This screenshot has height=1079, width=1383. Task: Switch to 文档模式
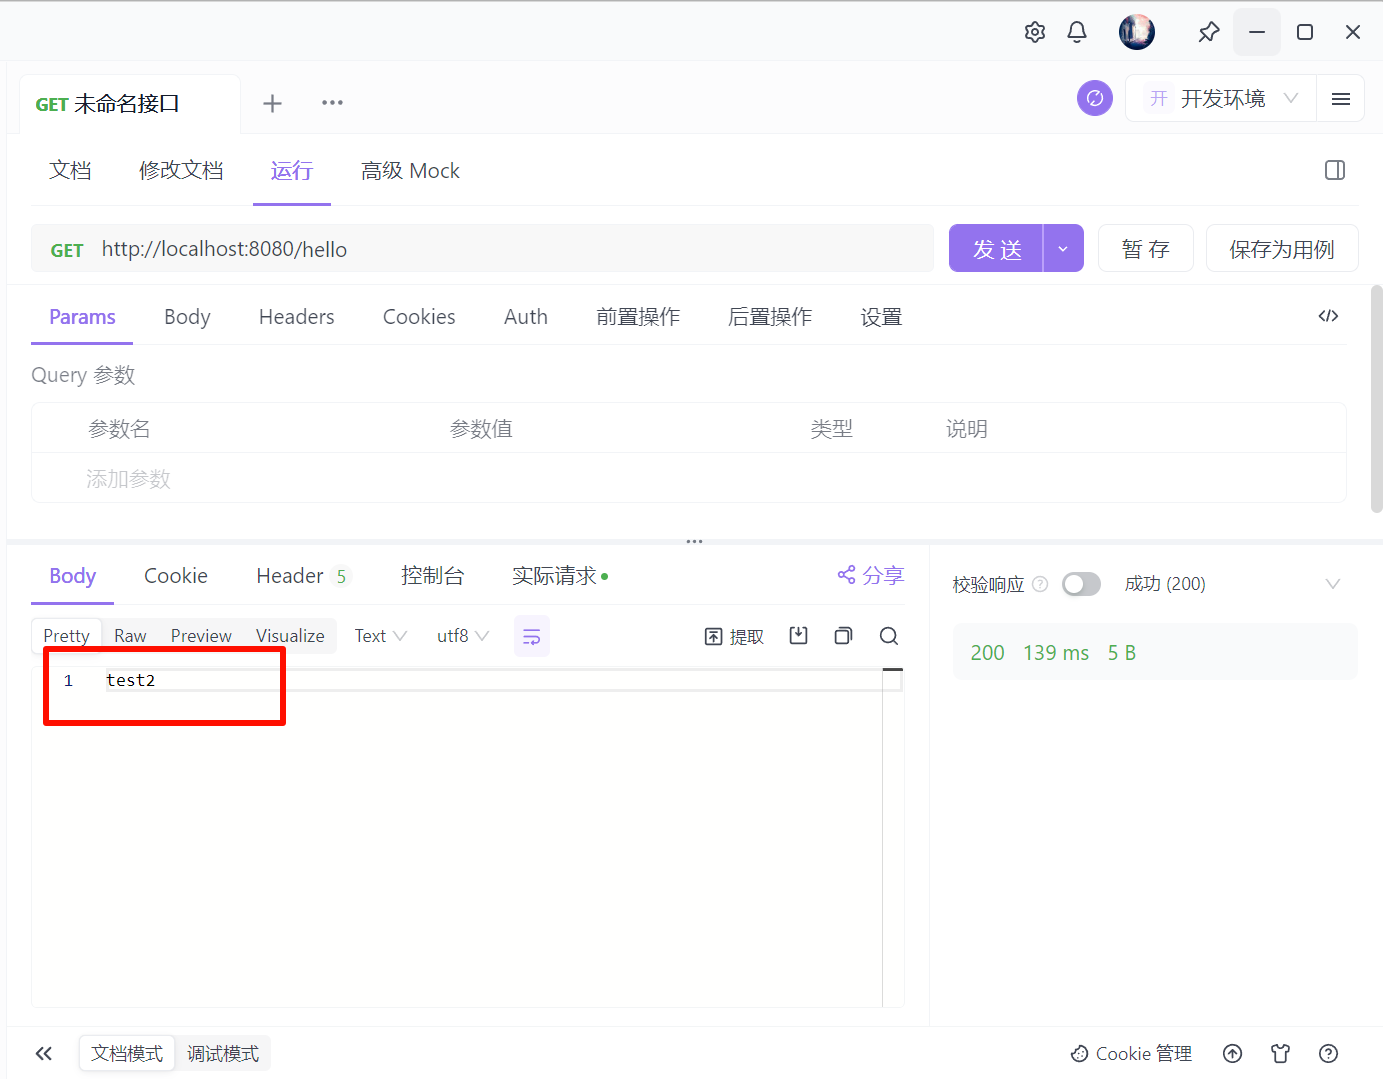click(x=127, y=1053)
